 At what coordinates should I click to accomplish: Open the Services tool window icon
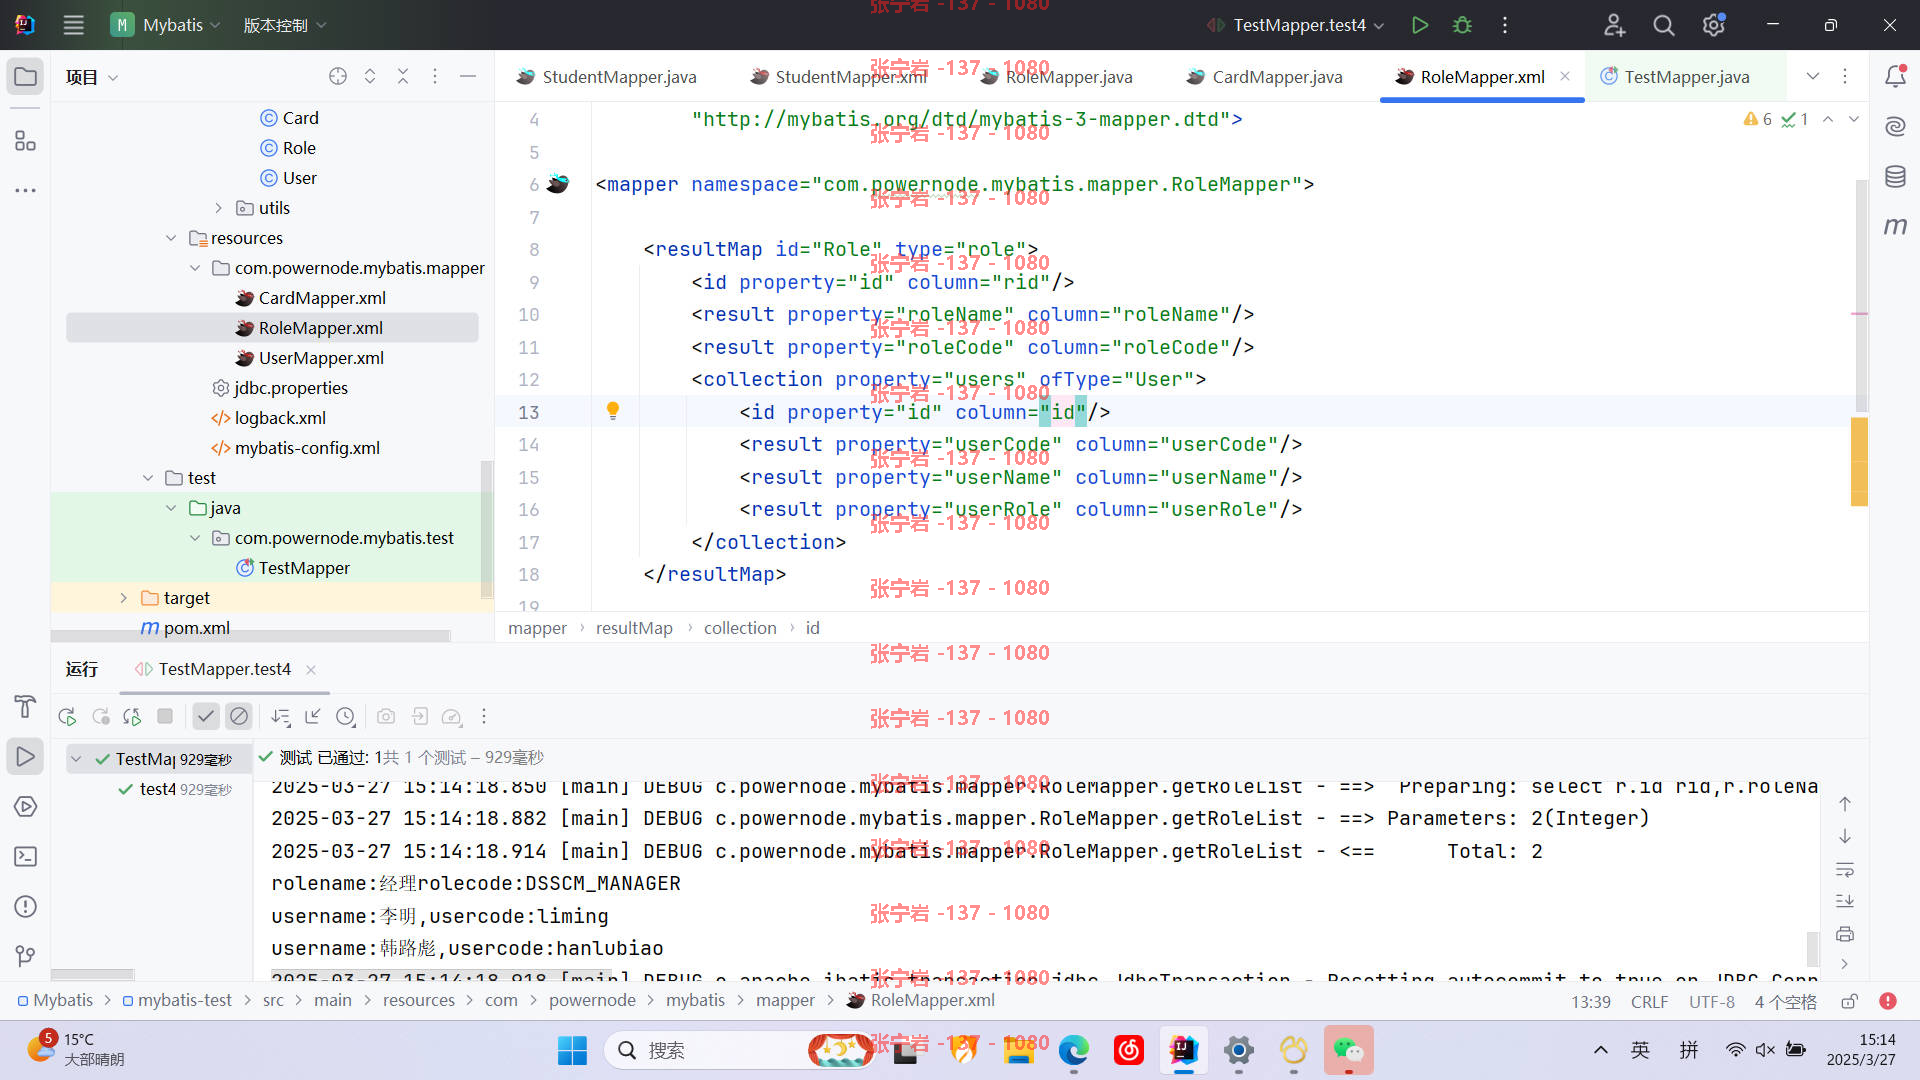pos(26,807)
